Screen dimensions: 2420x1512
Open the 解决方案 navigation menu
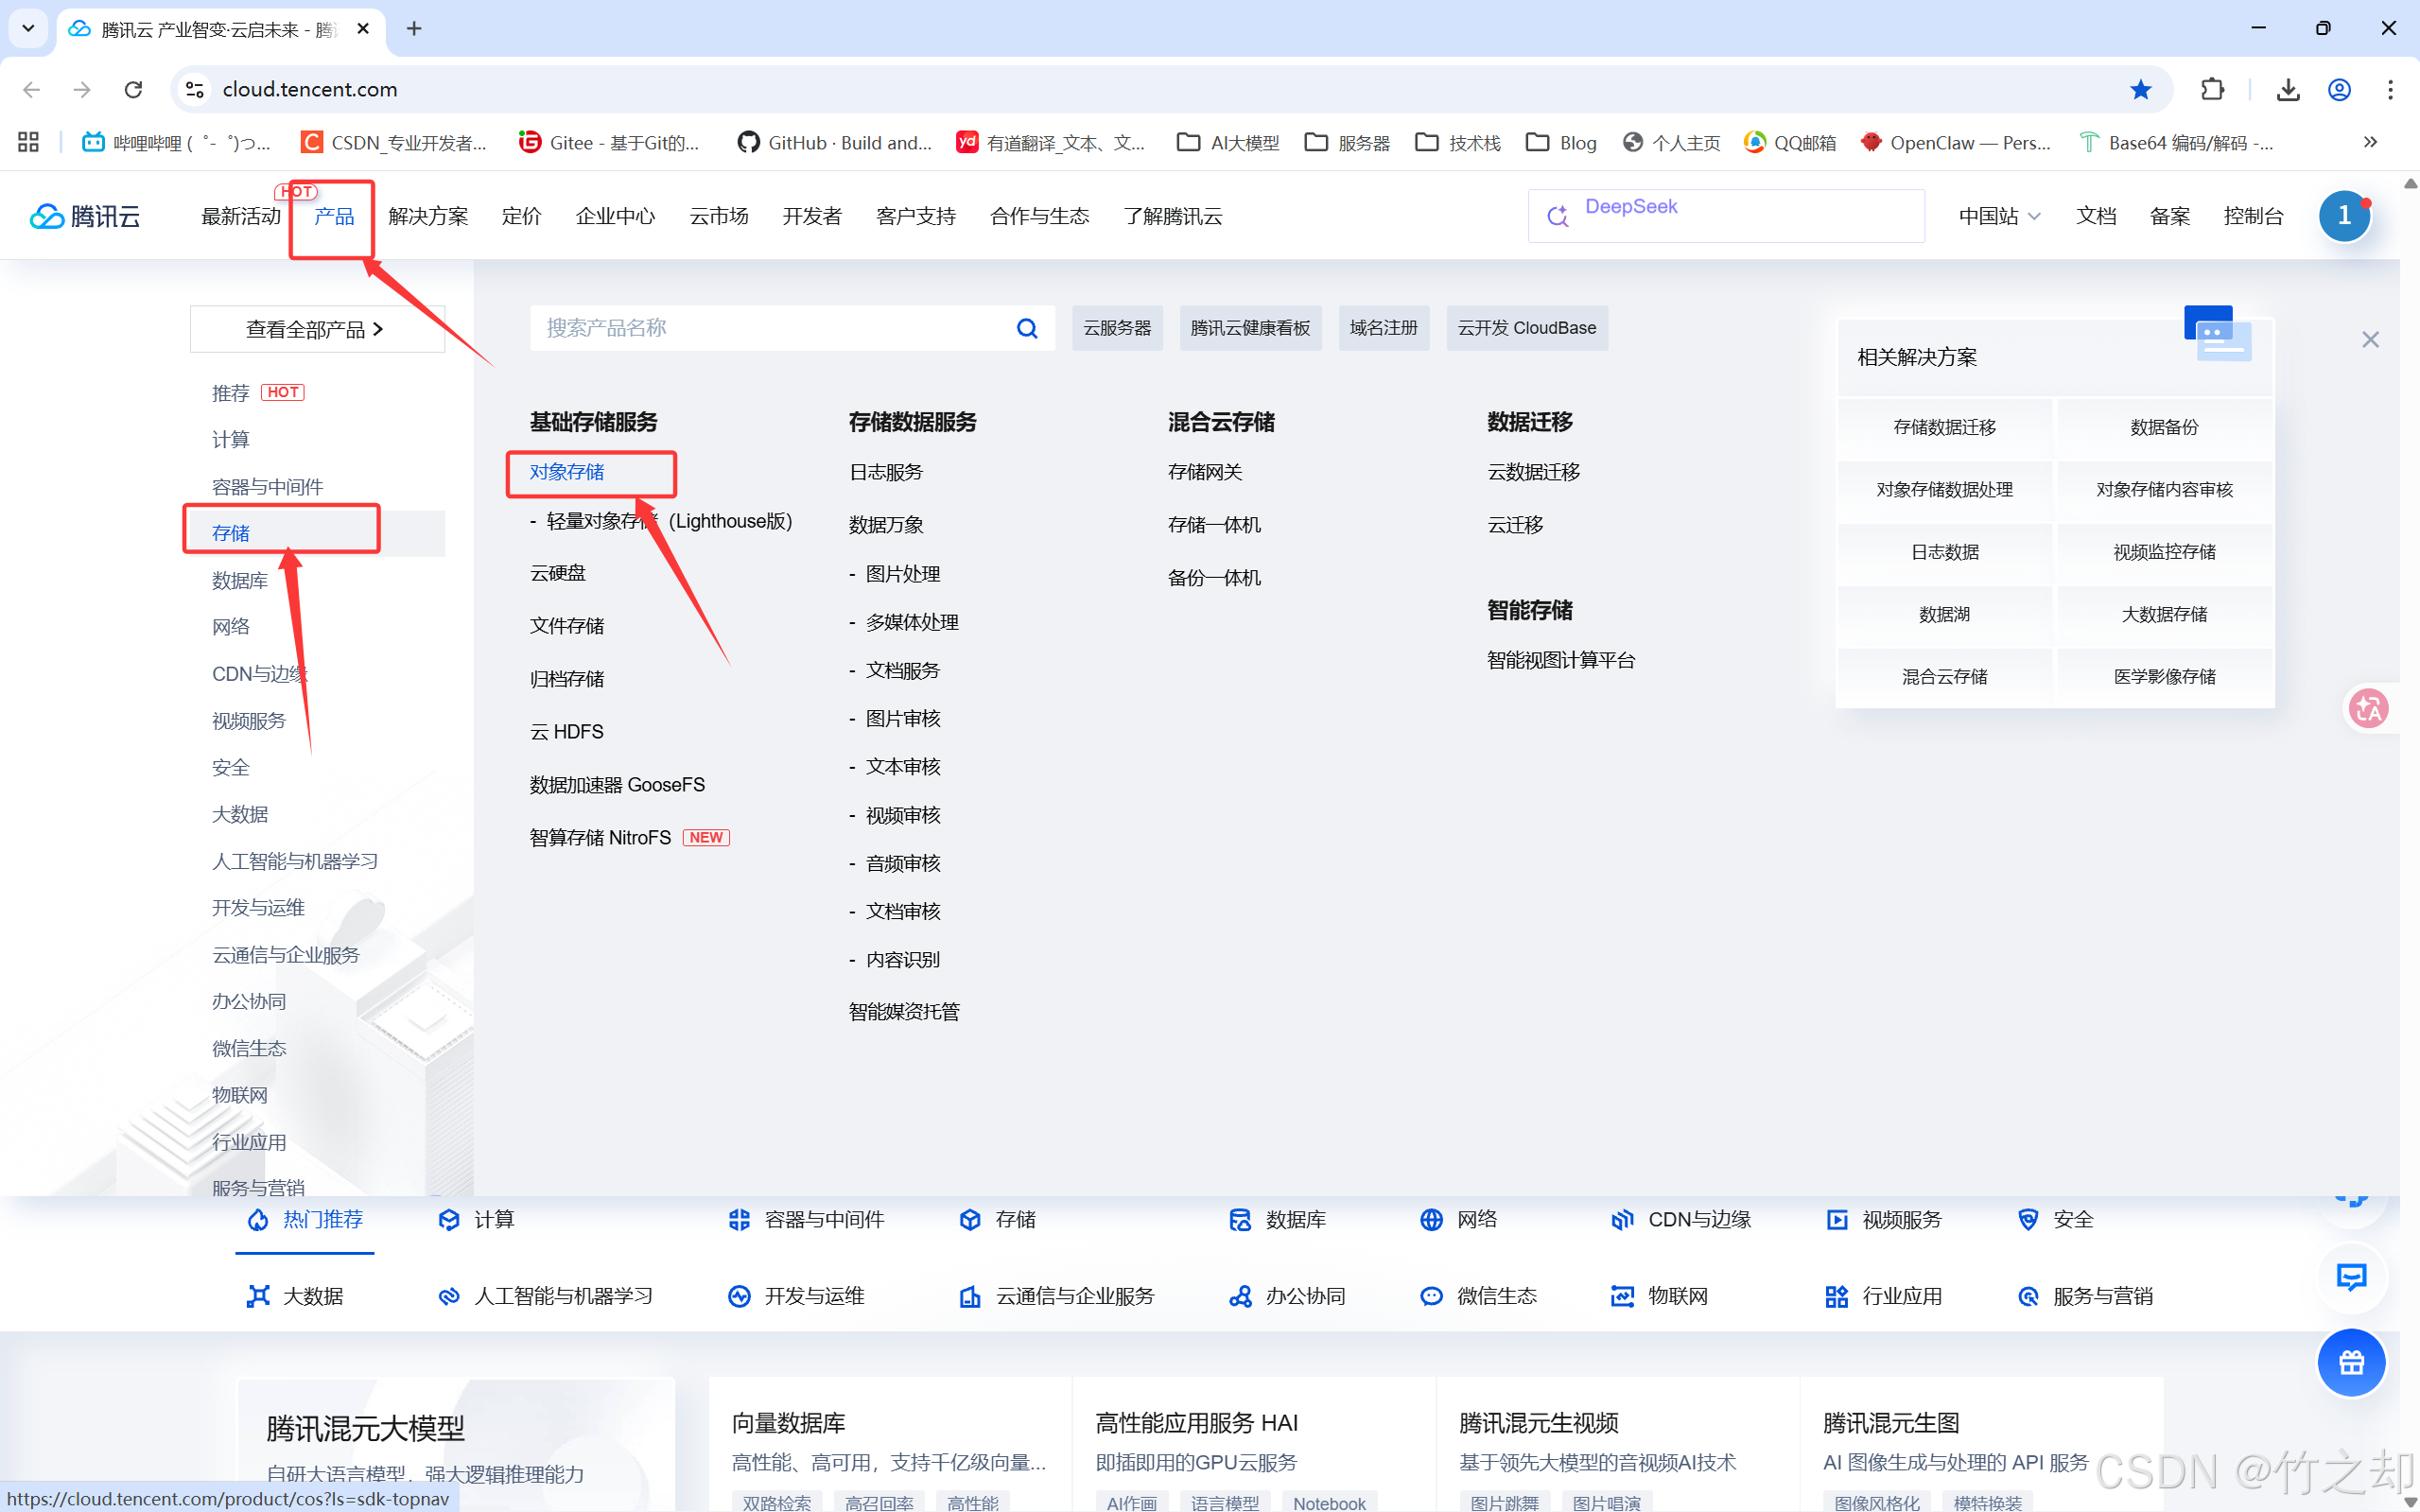(x=428, y=216)
